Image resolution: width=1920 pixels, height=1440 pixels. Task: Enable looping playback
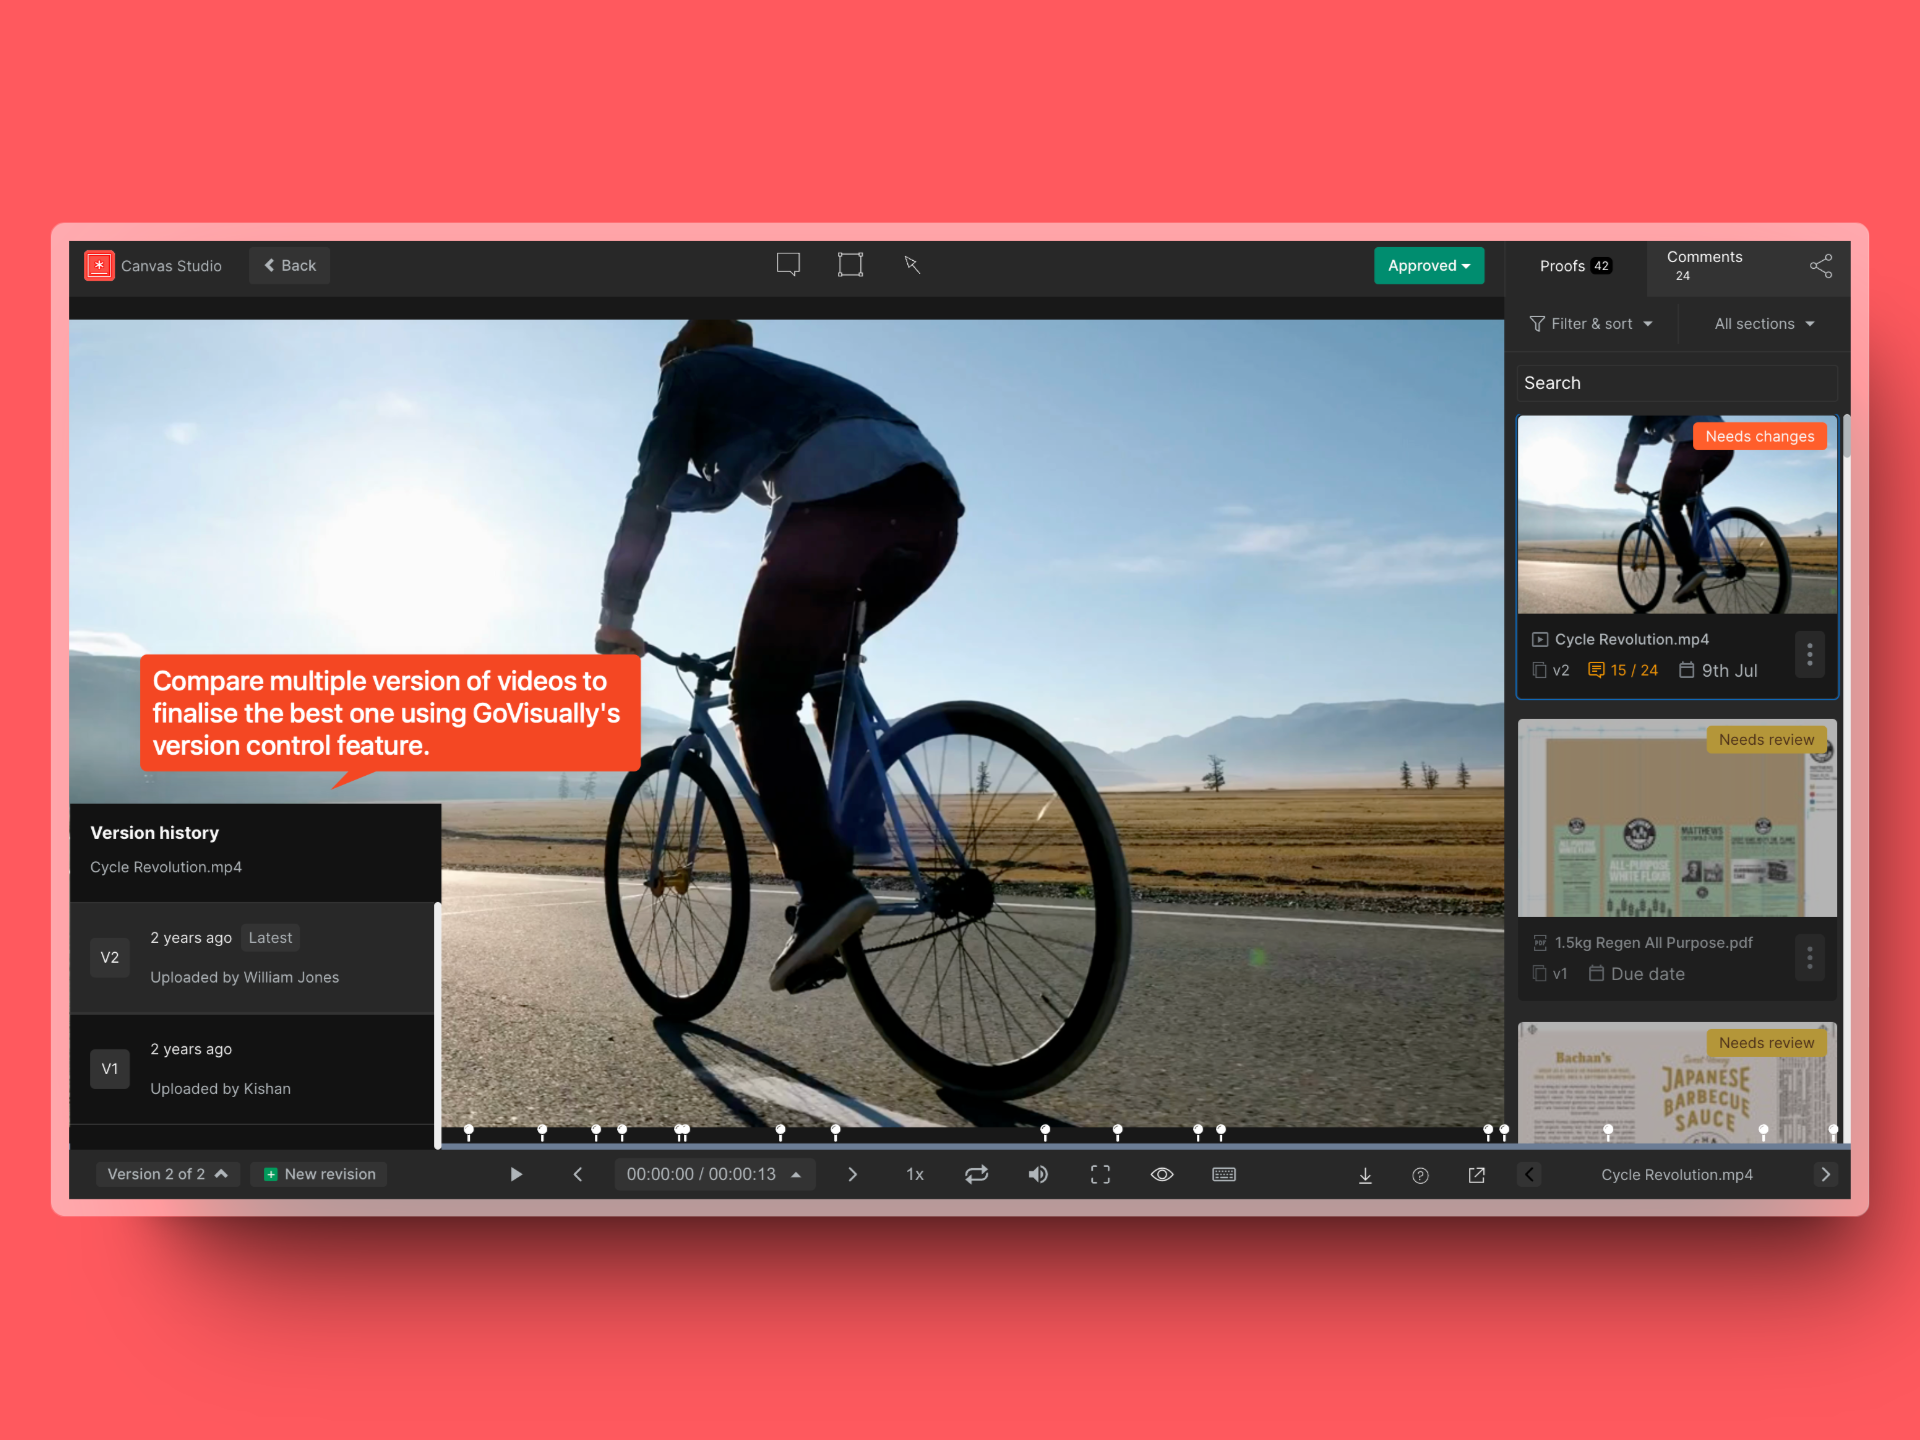pos(977,1174)
